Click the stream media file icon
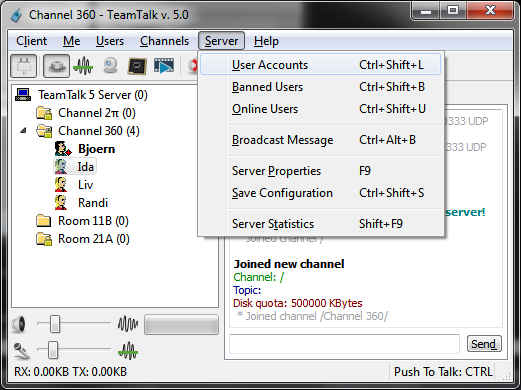This screenshot has width=521, height=390. (x=164, y=66)
